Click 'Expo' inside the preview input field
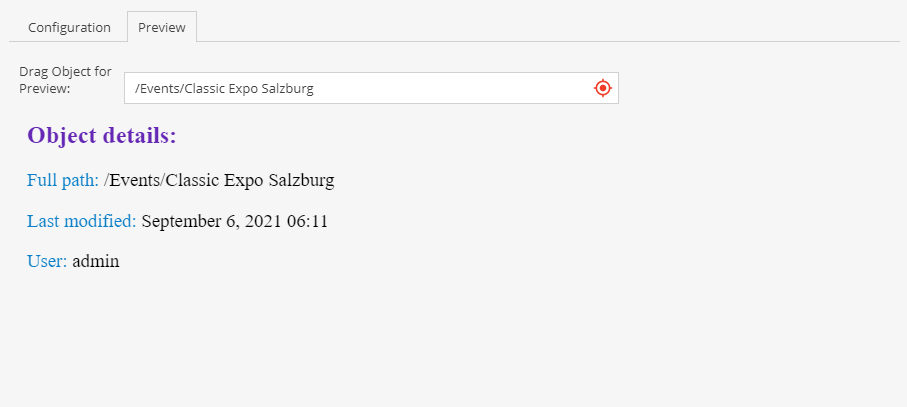The image size is (907, 407). tap(241, 89)
